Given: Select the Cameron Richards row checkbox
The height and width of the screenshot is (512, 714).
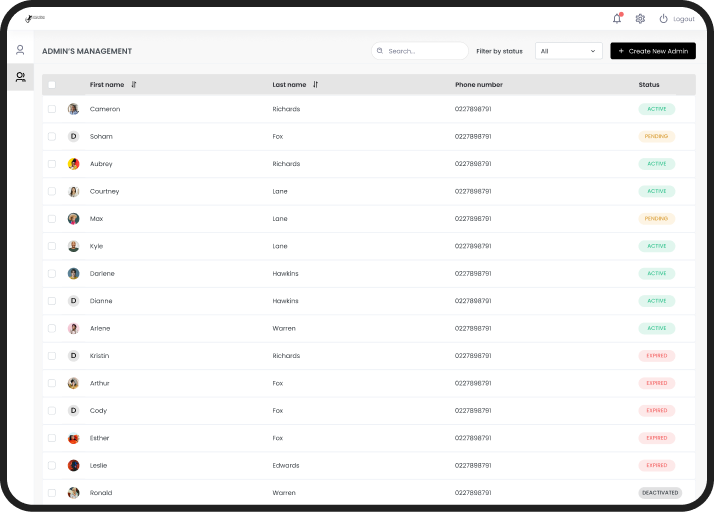Looking at the screenshot, I should pyautogui.click(x=52, y=109).
